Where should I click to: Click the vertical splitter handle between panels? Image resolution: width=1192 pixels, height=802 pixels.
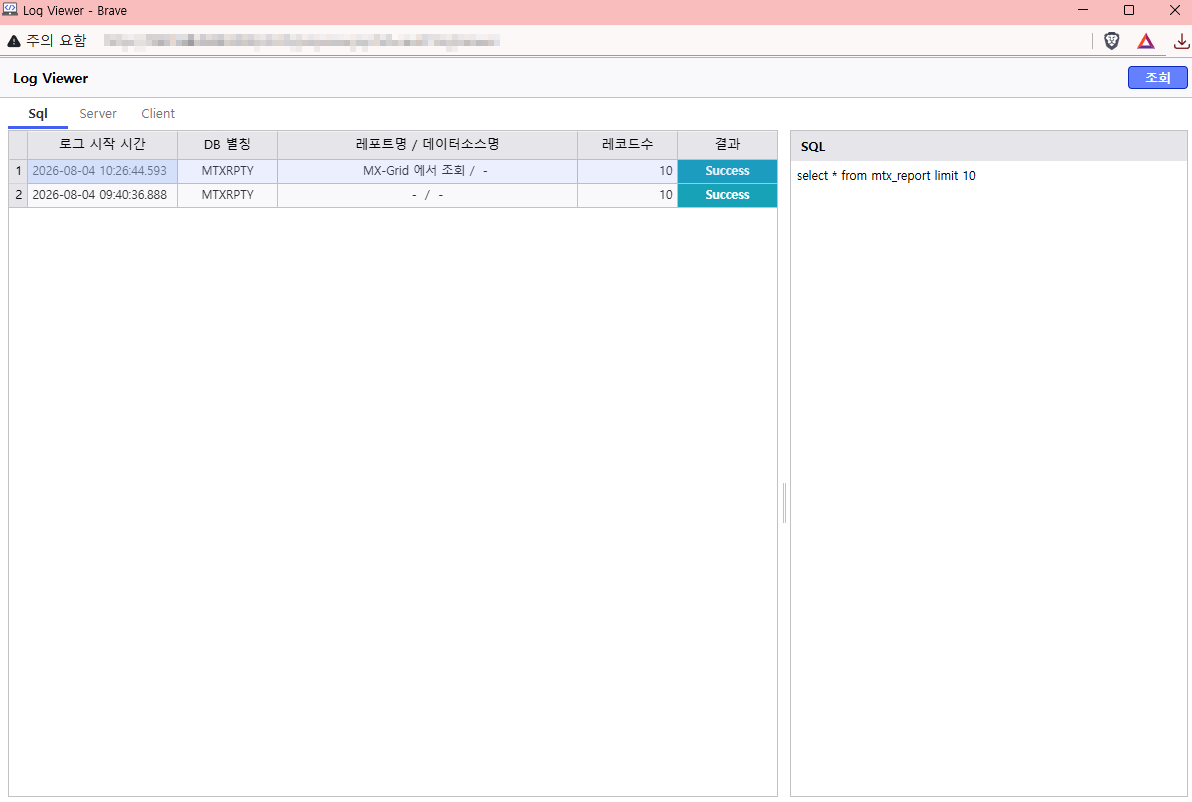[x=784, y=502]
